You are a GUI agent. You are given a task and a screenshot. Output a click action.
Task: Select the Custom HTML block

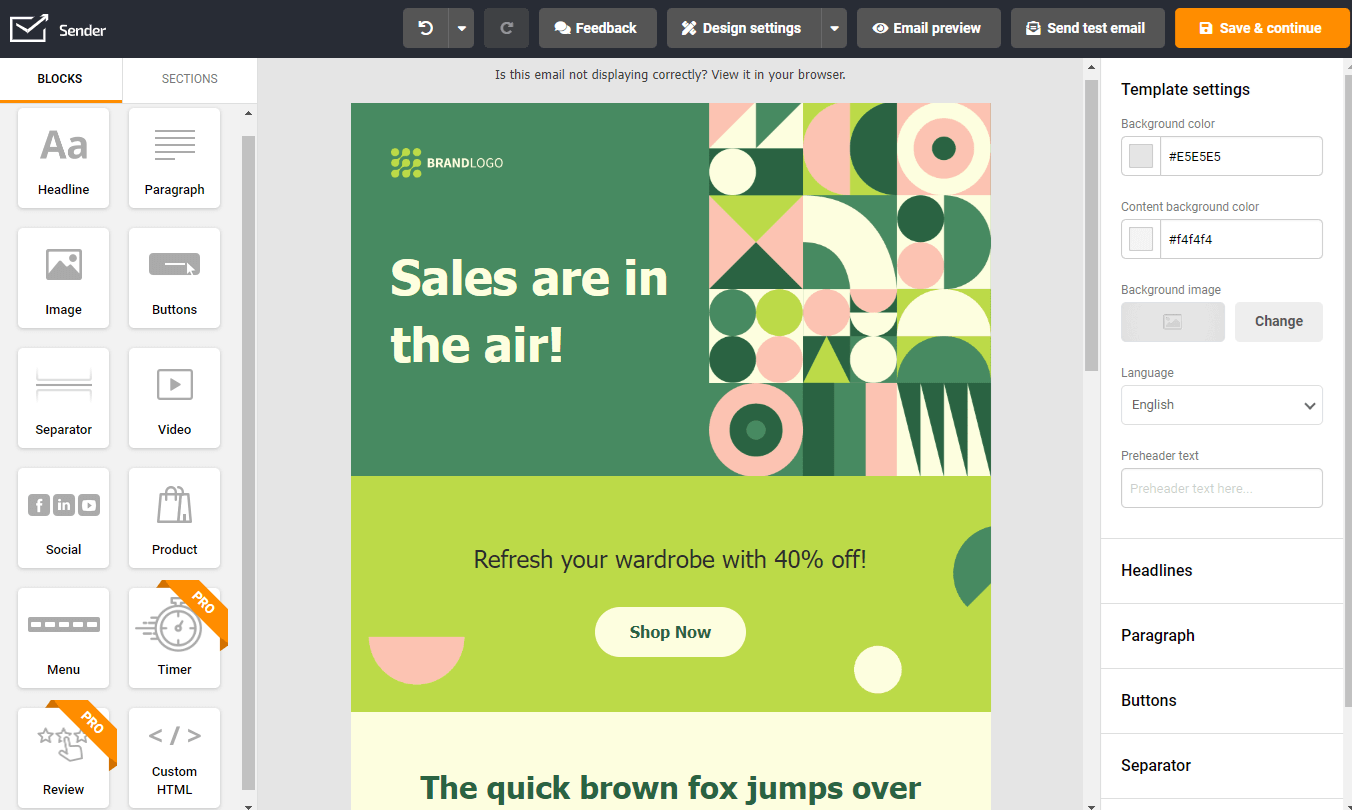(x=174, y=758)
